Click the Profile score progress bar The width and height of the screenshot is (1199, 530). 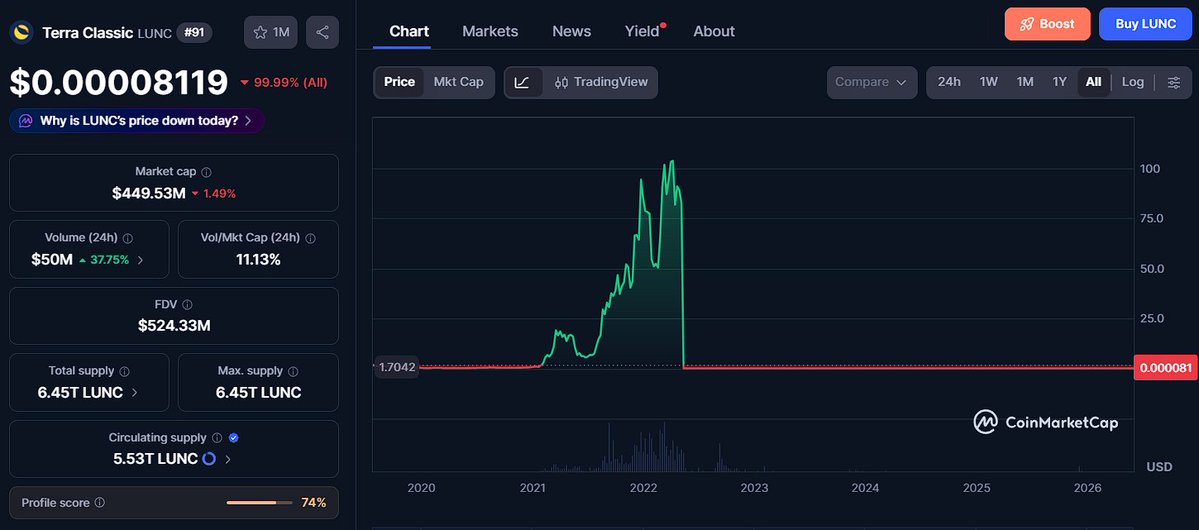(x=259, y=503)
